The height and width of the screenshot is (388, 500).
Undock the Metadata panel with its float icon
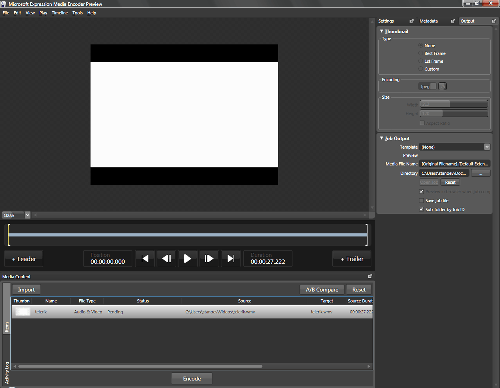(453, 21)
